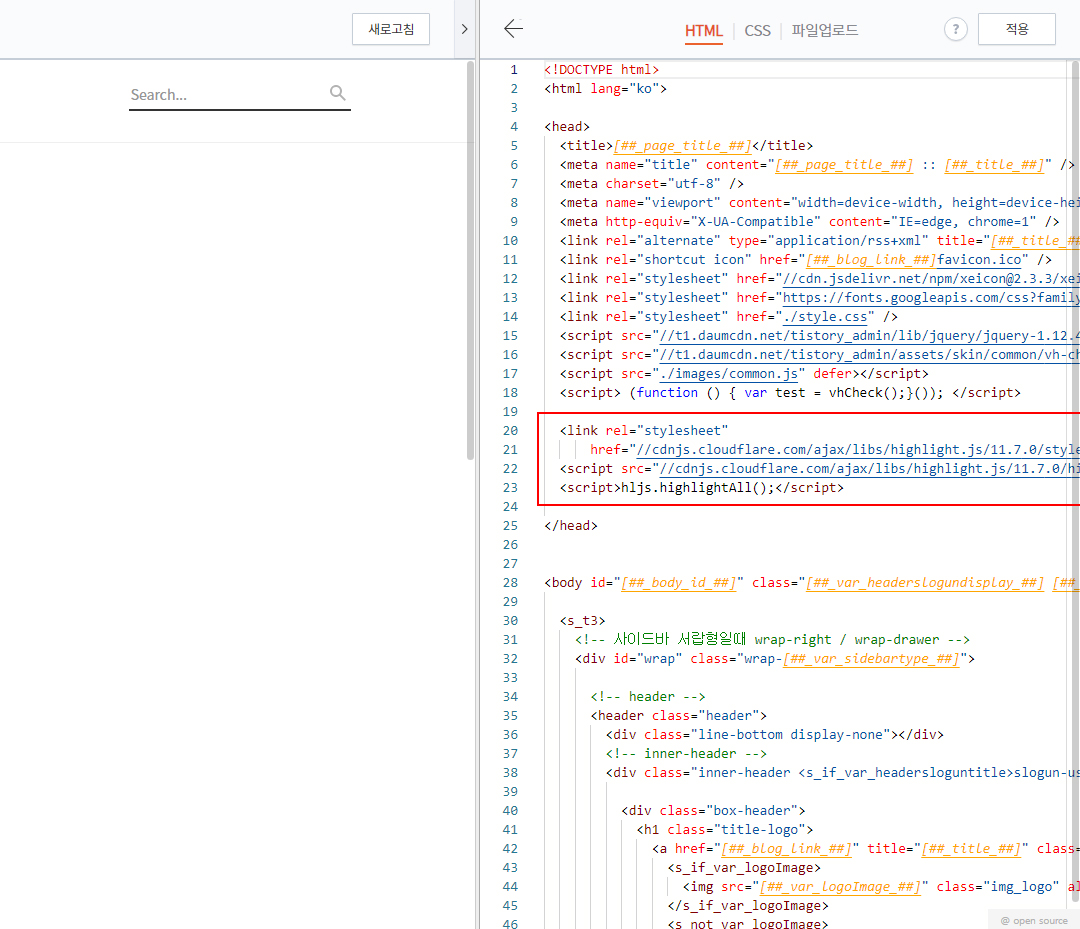Click the header class="header" line
1080x929 pixels.
[x=678, y=716]
